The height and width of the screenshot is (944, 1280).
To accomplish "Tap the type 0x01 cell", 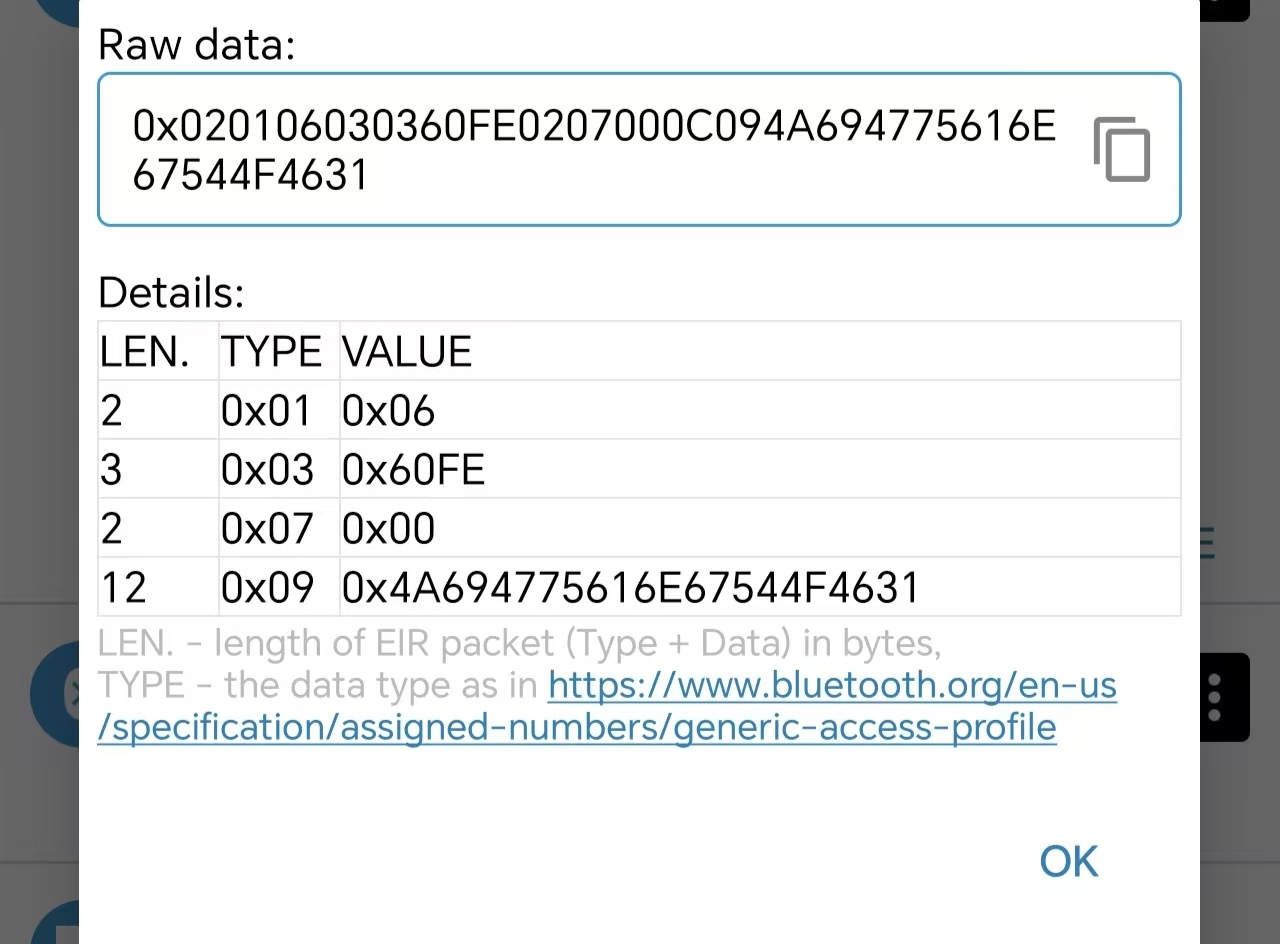I will pyautogui.click(x=267, y=411).
